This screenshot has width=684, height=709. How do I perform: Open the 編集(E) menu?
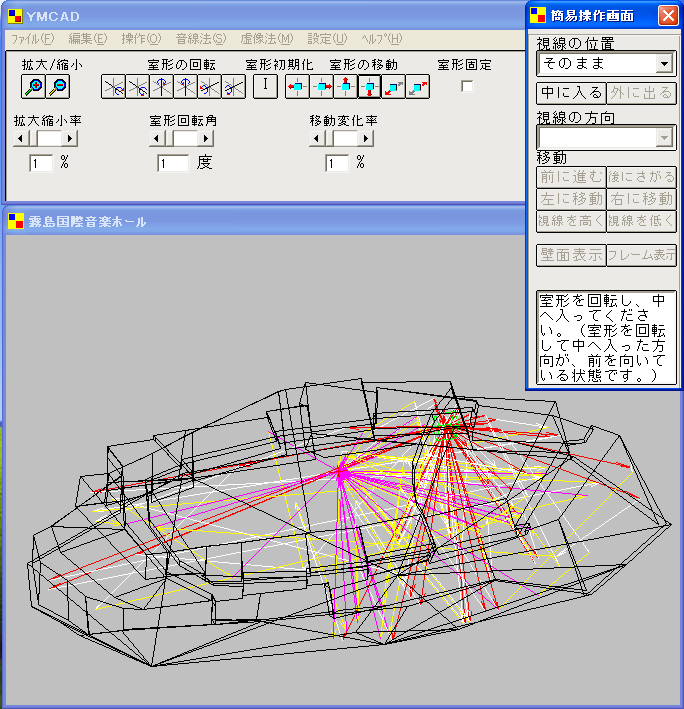tap(88, 39)
